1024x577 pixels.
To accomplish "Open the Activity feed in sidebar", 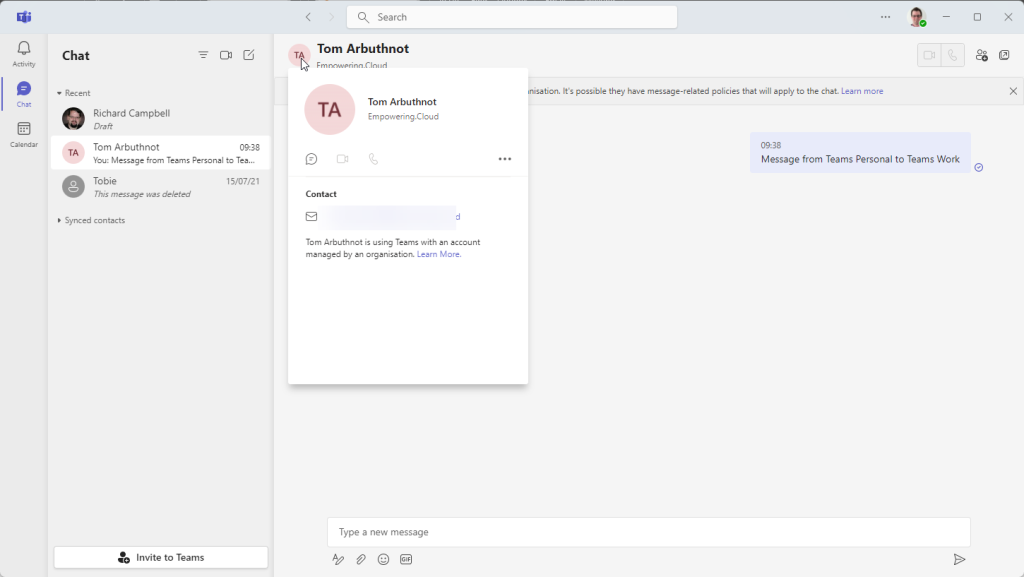I will point(24,54).
